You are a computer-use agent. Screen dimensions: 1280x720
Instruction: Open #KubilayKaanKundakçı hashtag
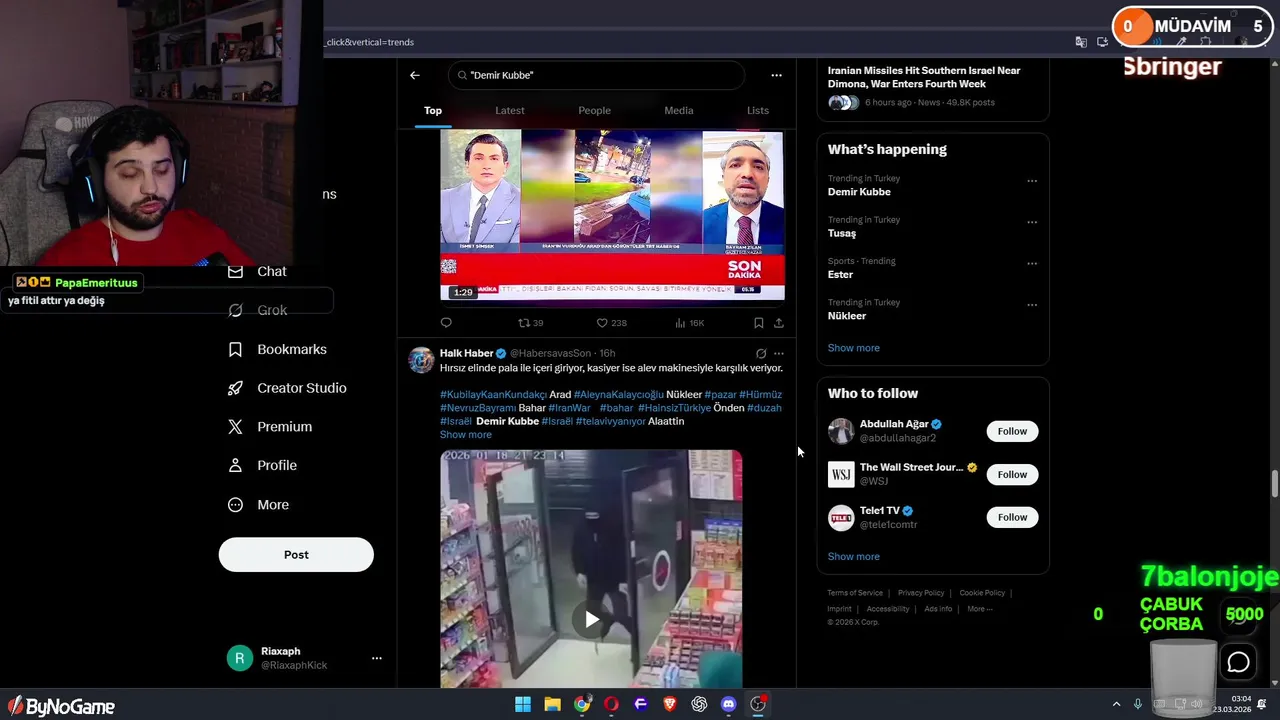[x=493, y=395]
